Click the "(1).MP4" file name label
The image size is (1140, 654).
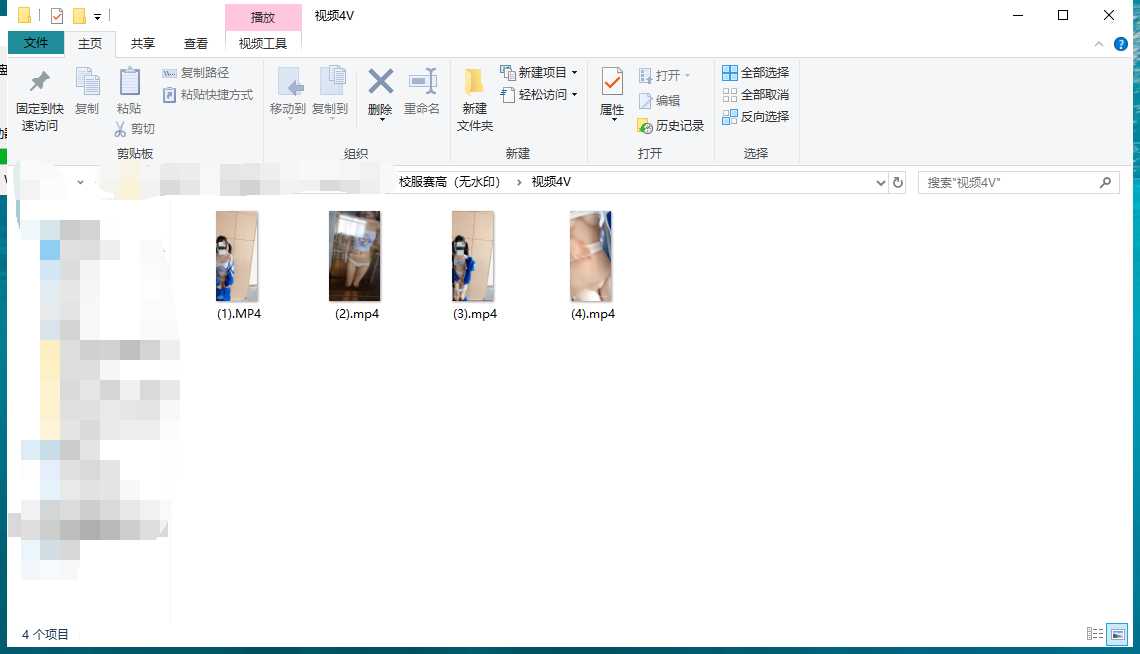[239, 314]
